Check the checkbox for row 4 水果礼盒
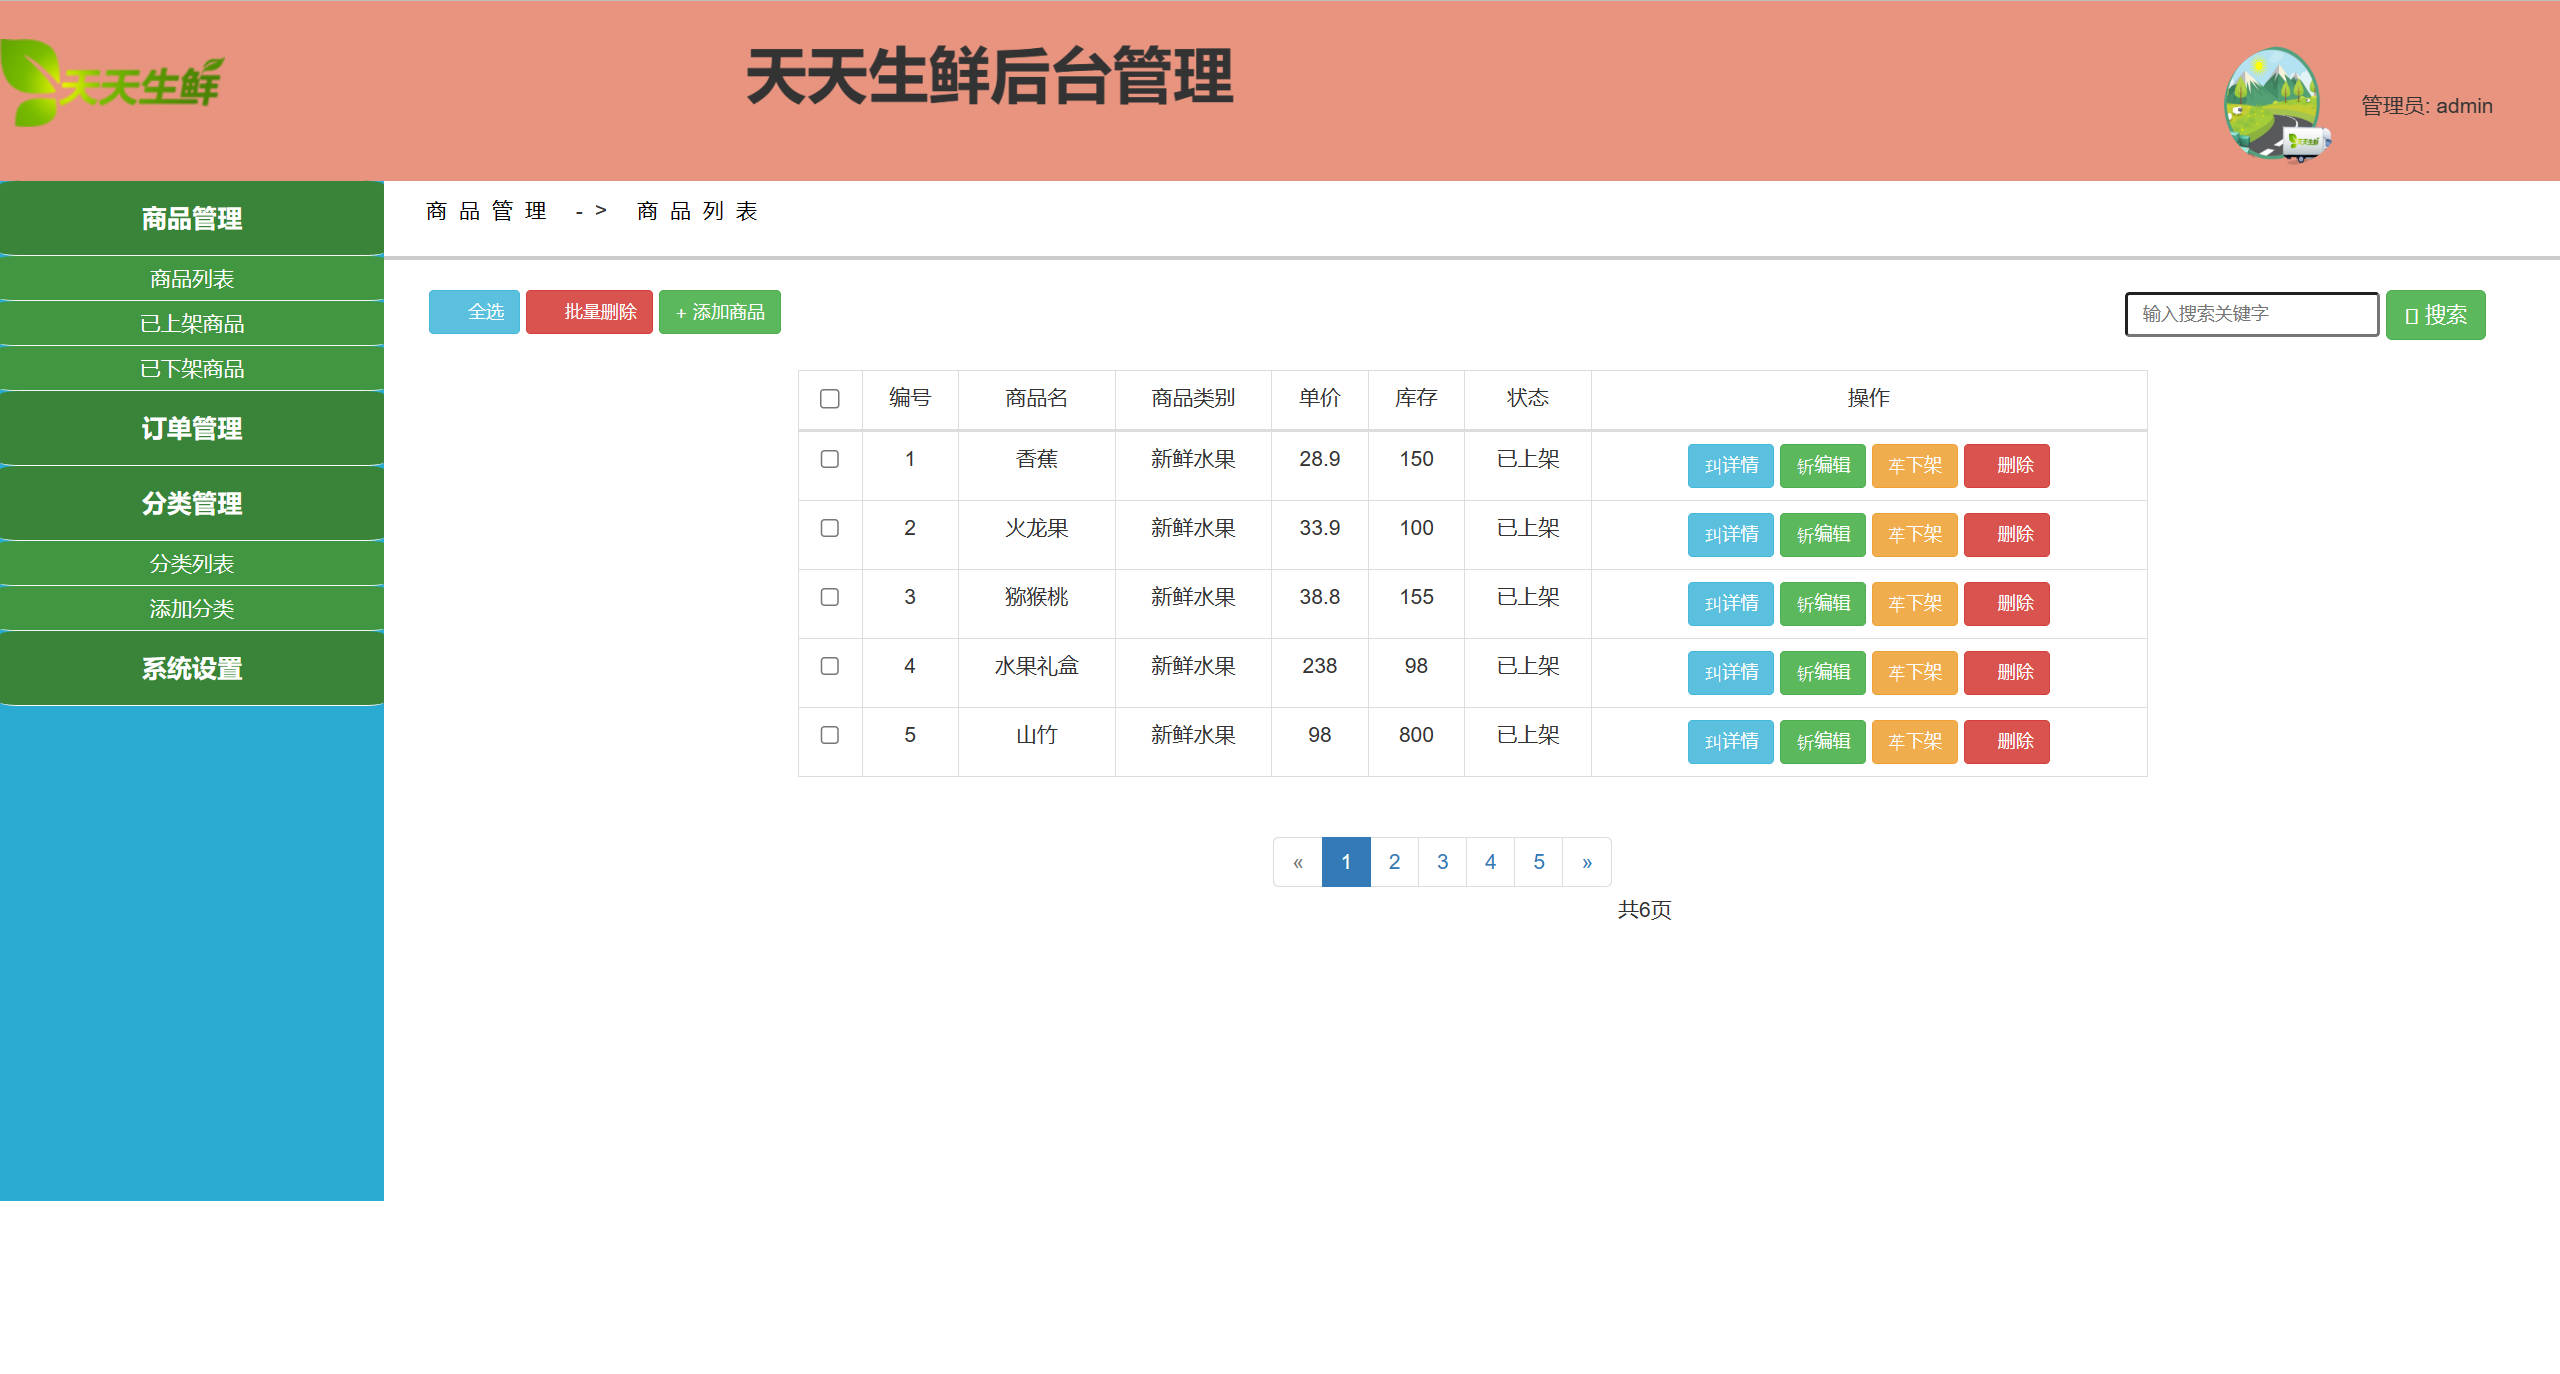 click(829, 666)
